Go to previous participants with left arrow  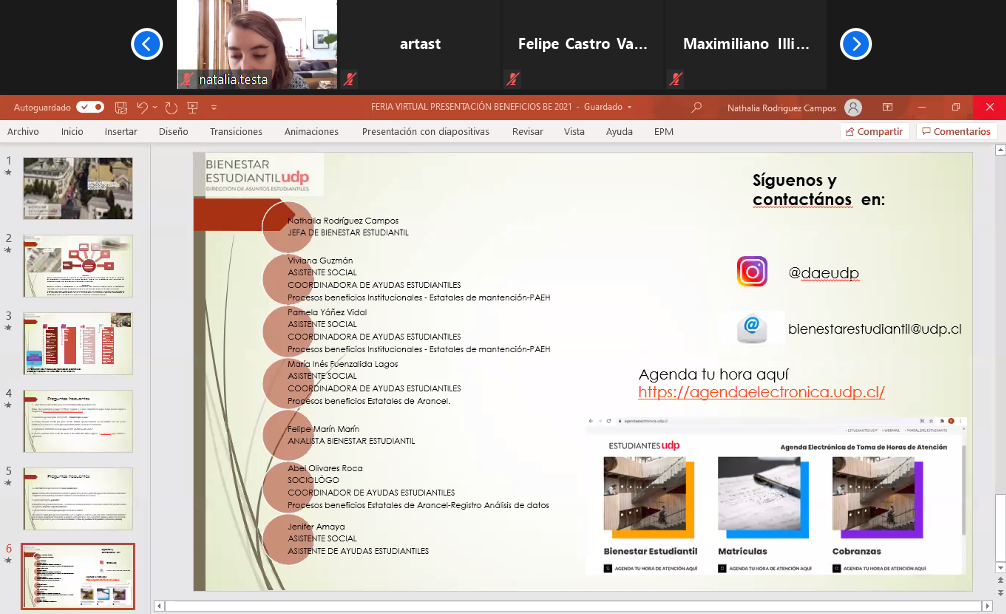coord(147,44)
